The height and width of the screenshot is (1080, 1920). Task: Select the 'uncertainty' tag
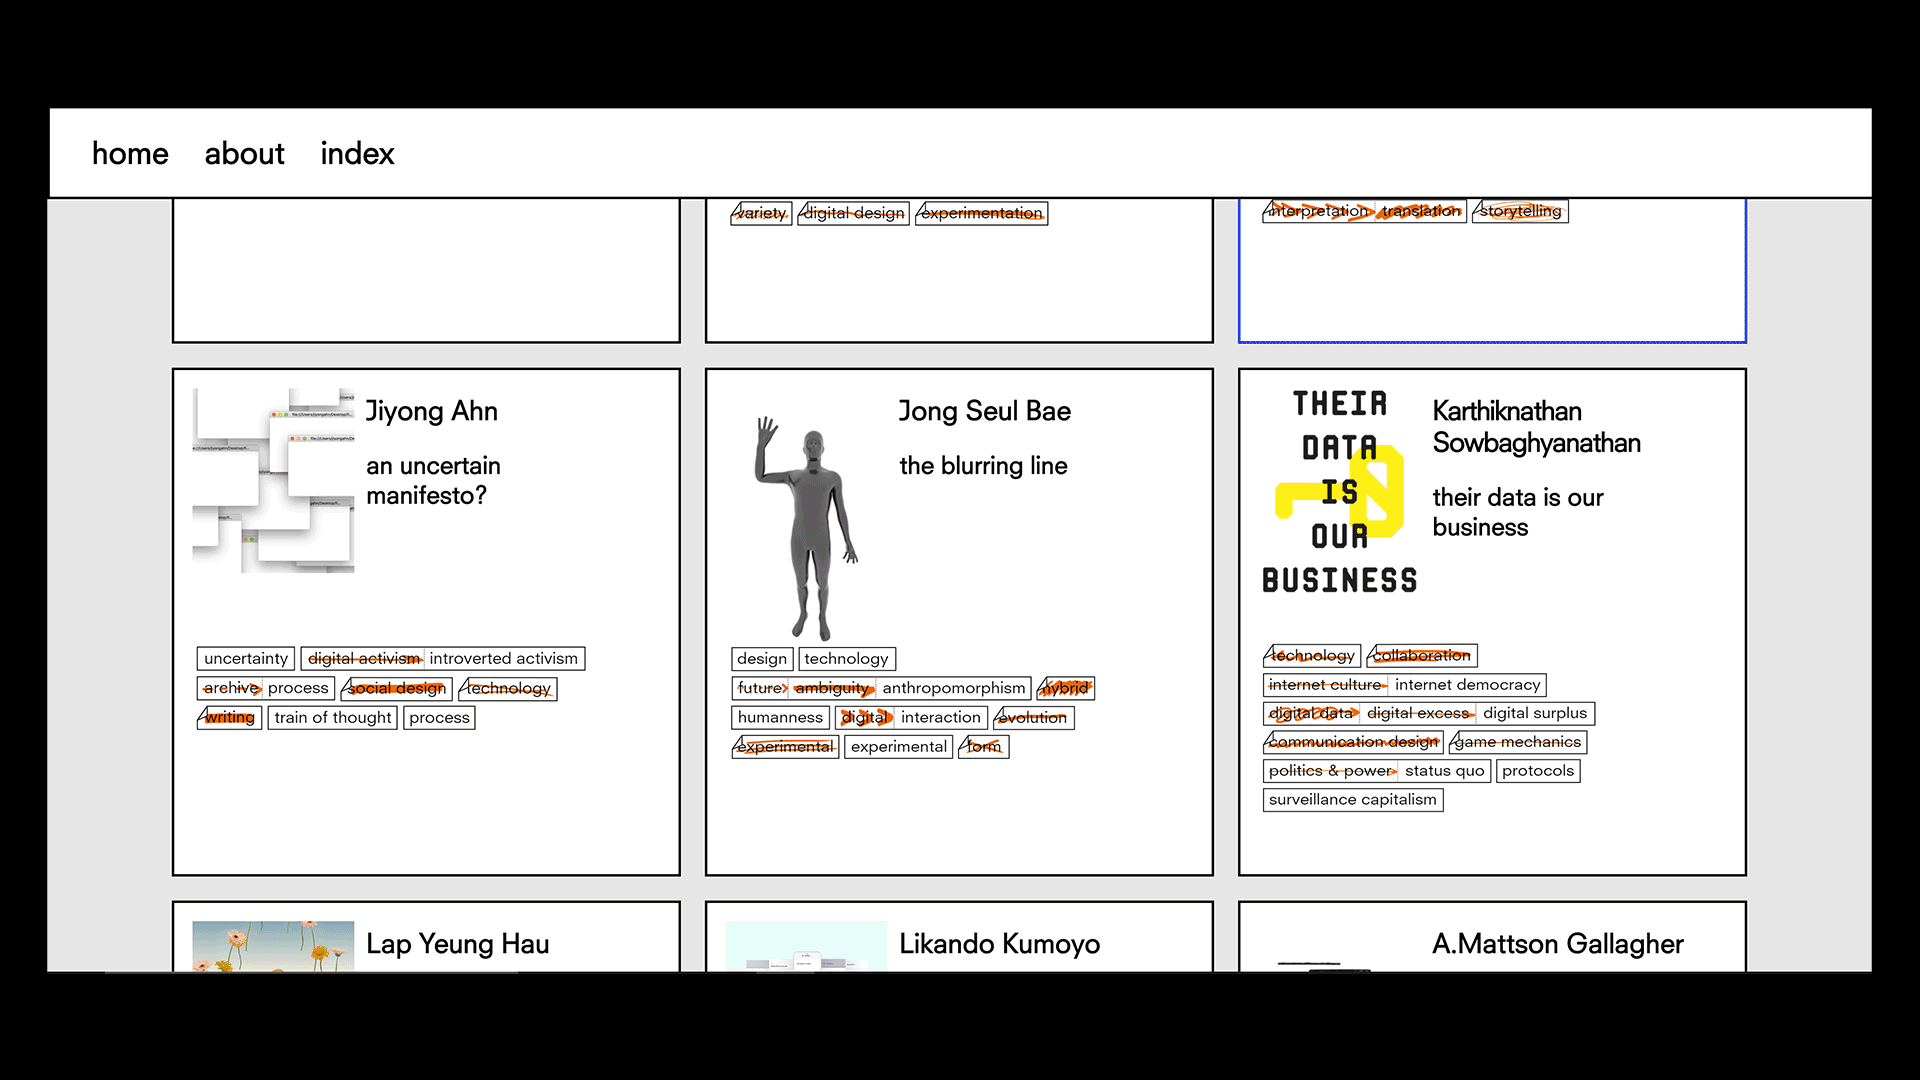tap(245, 659)
